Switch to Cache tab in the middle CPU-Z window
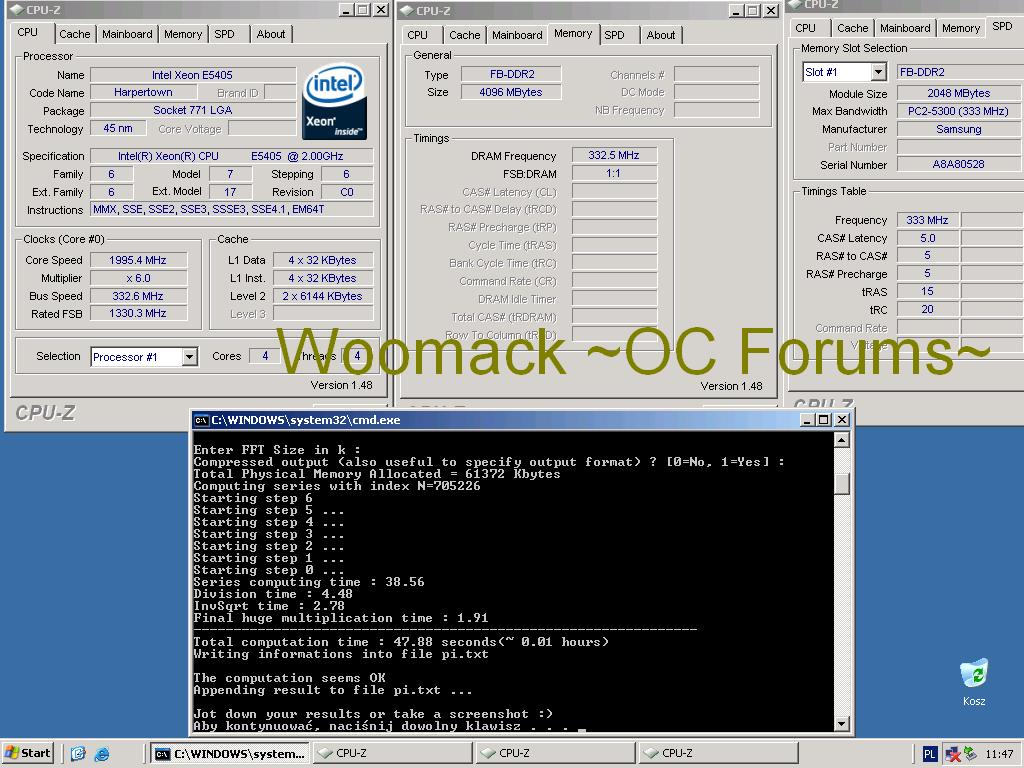1024x768 pixels. pyautogui.click(x=464, y=35)
